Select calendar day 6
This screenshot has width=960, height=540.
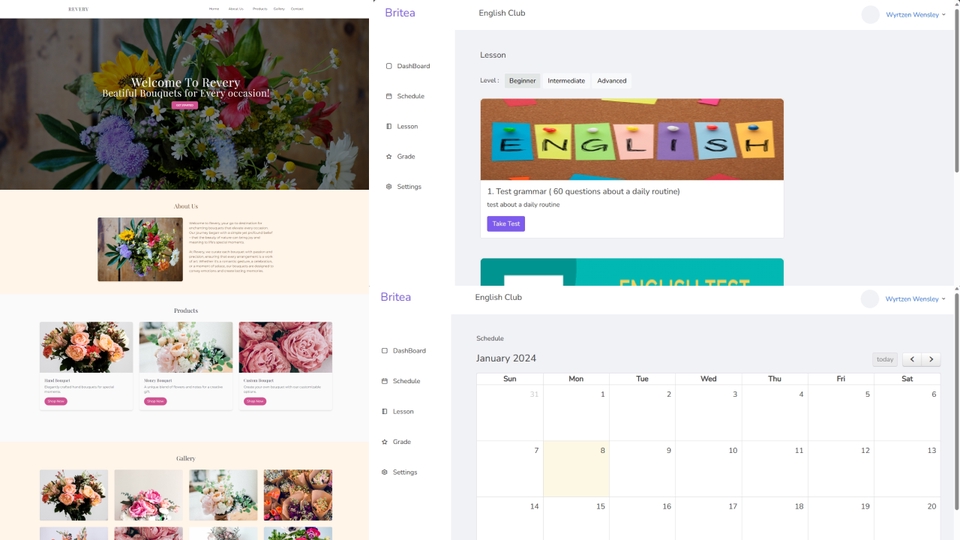click(907, 413)
